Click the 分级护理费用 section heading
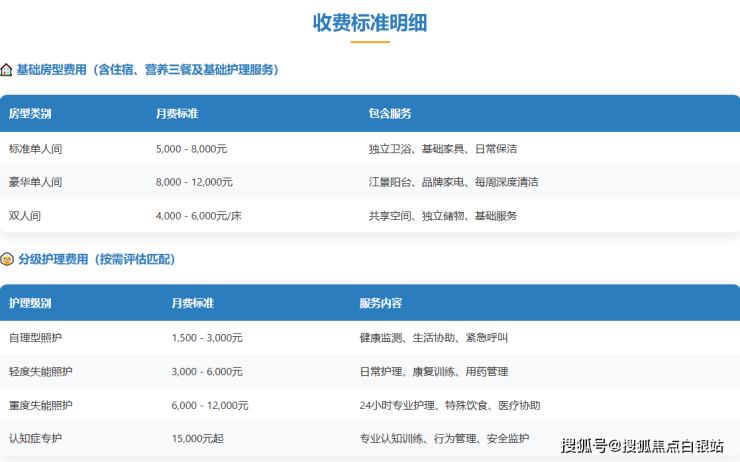 97,259
